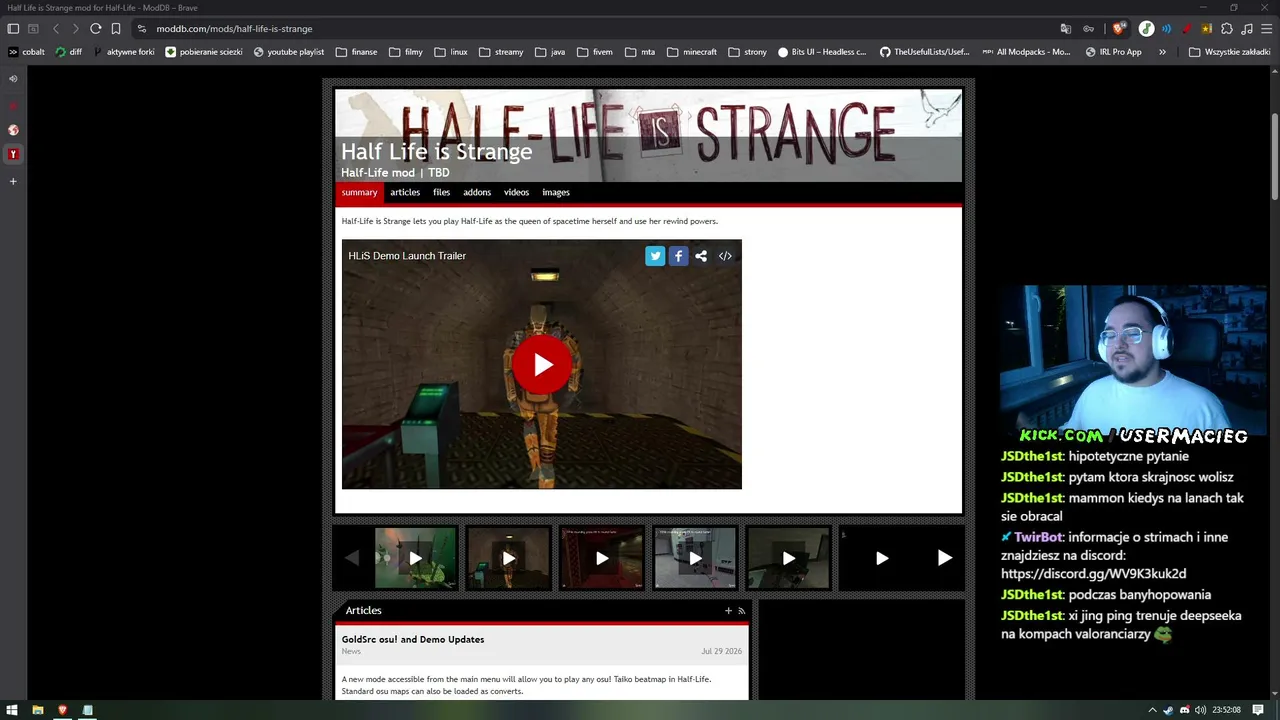Select the muted speaker tab in sidebar
1280x720 pixels.
[x=13, y=79]
